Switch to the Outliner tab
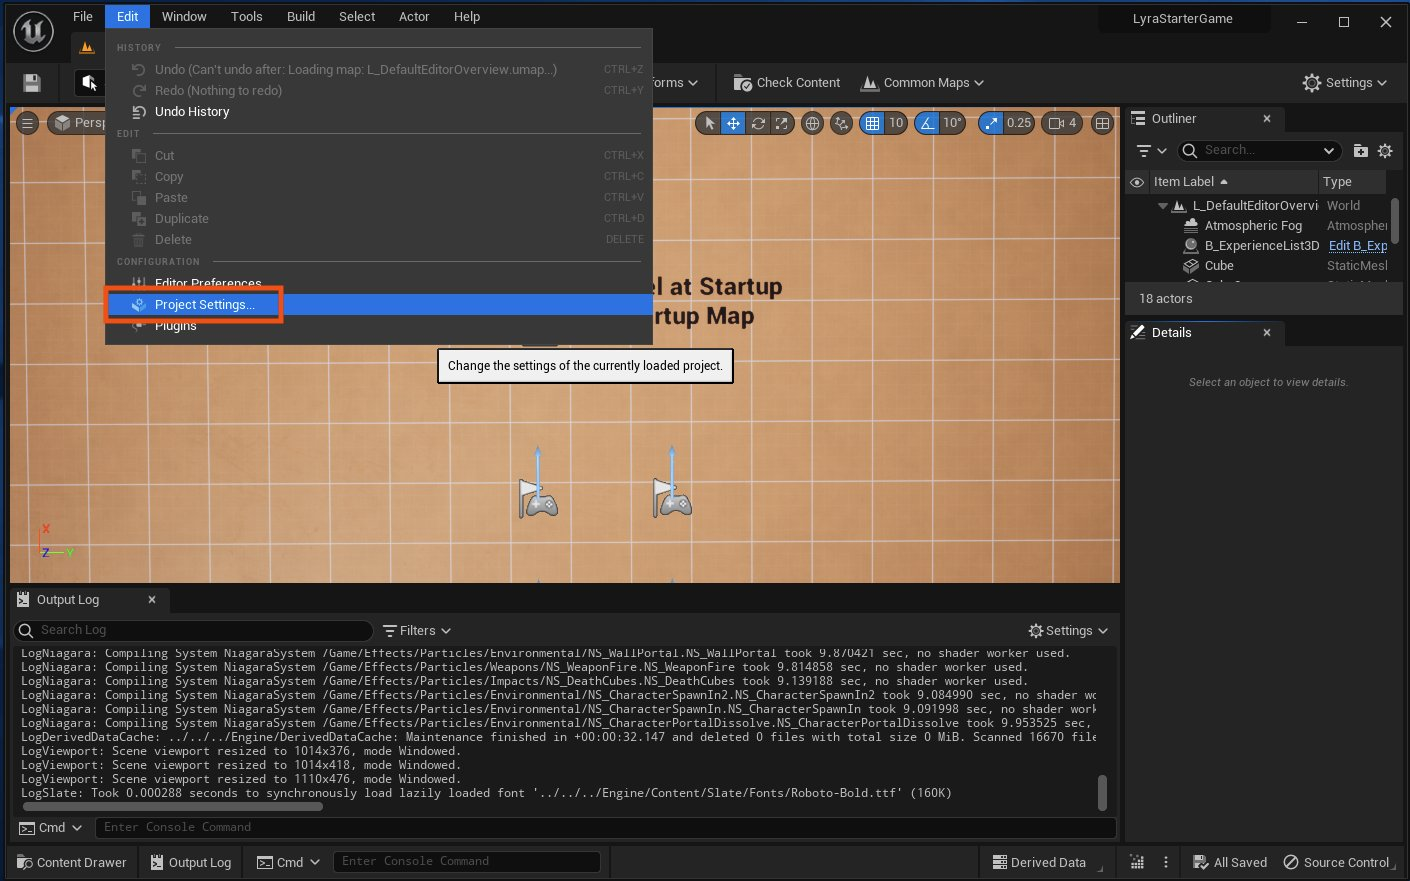This screenshot has width=1410, height=881. (1204, 119)
